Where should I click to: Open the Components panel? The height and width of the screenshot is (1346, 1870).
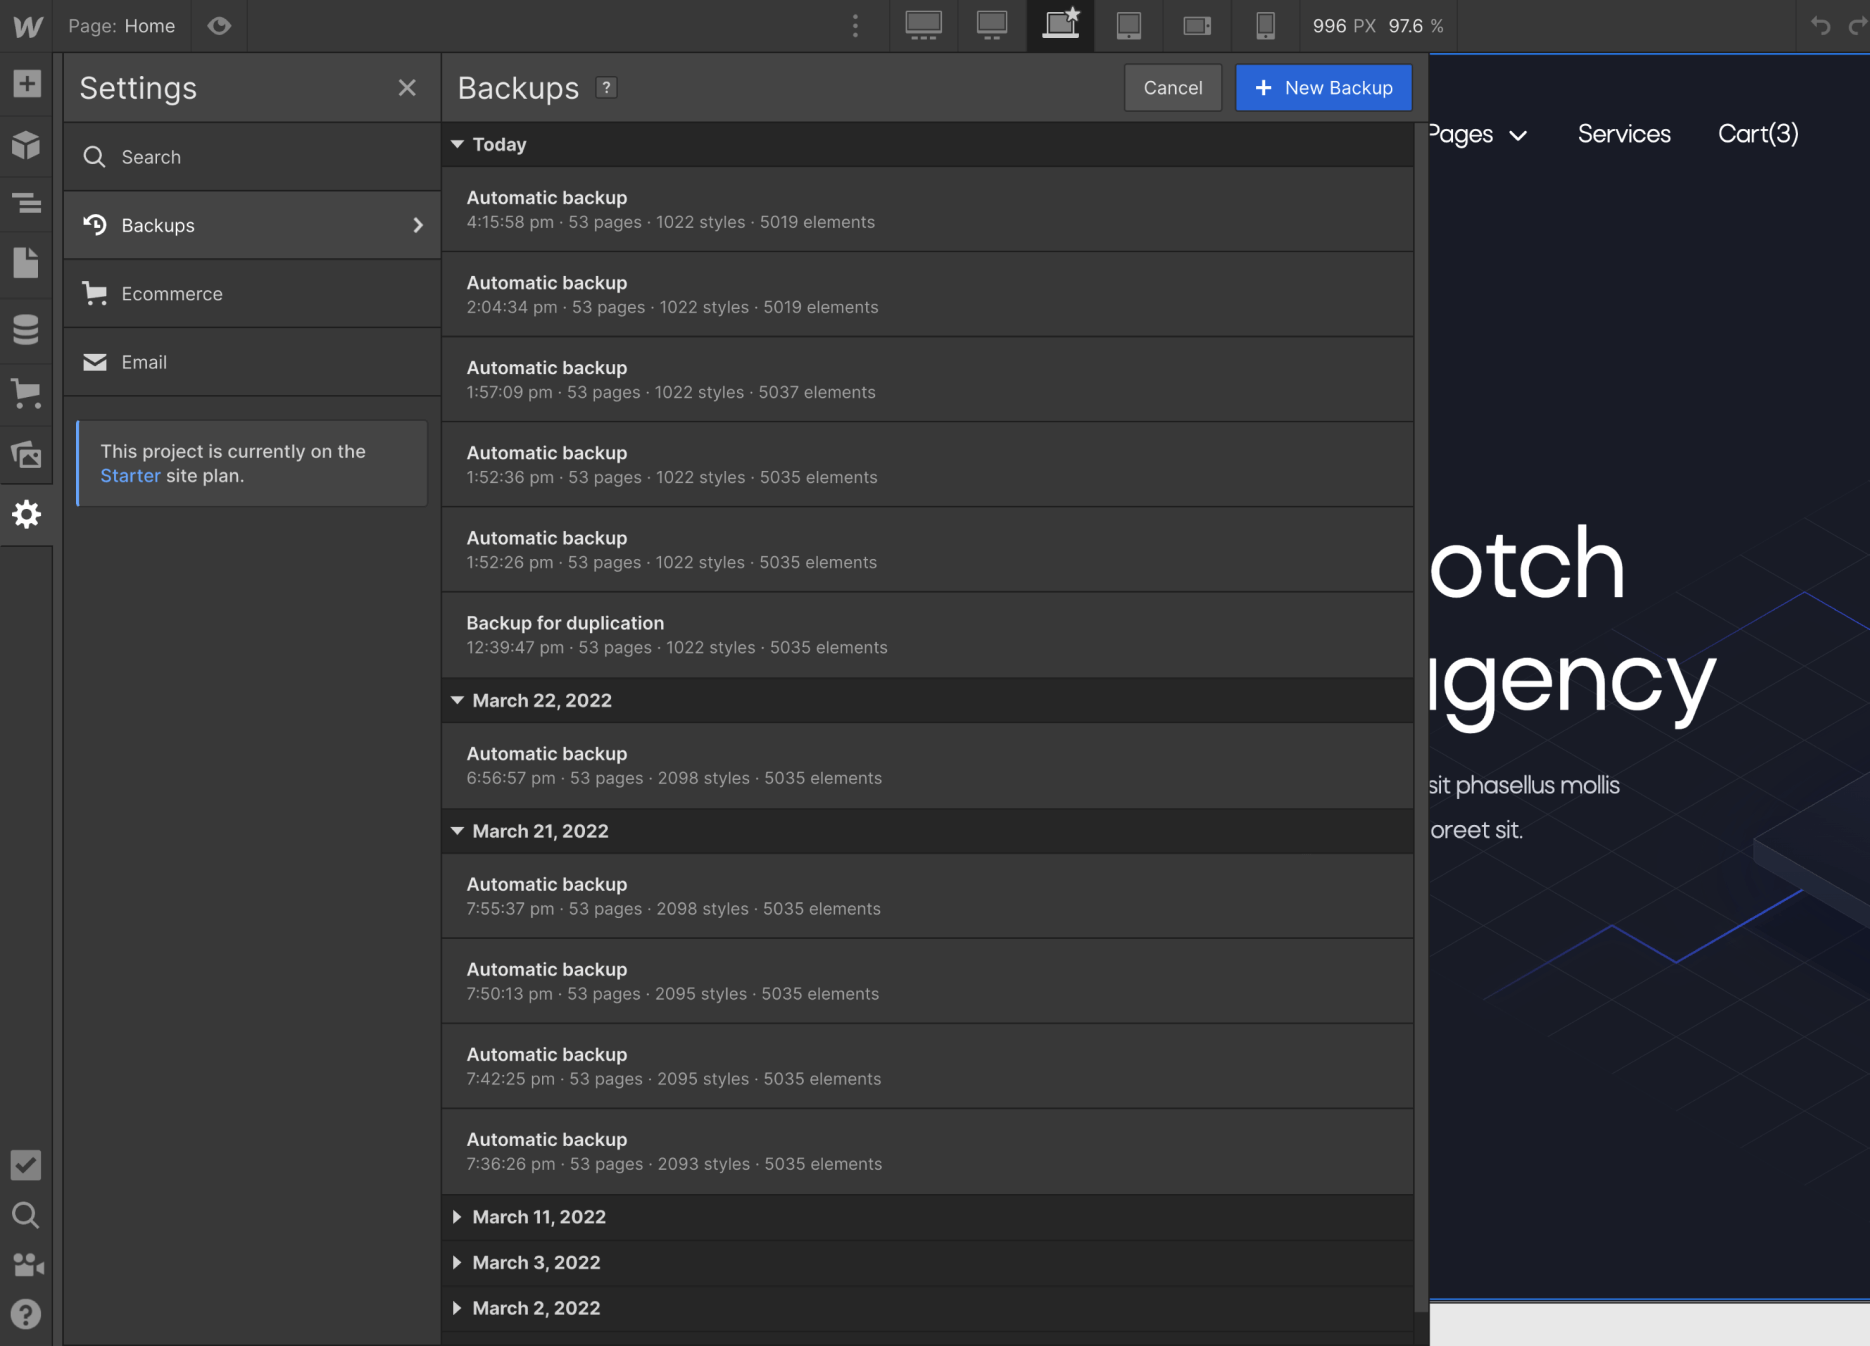click(x=27, y=146)
